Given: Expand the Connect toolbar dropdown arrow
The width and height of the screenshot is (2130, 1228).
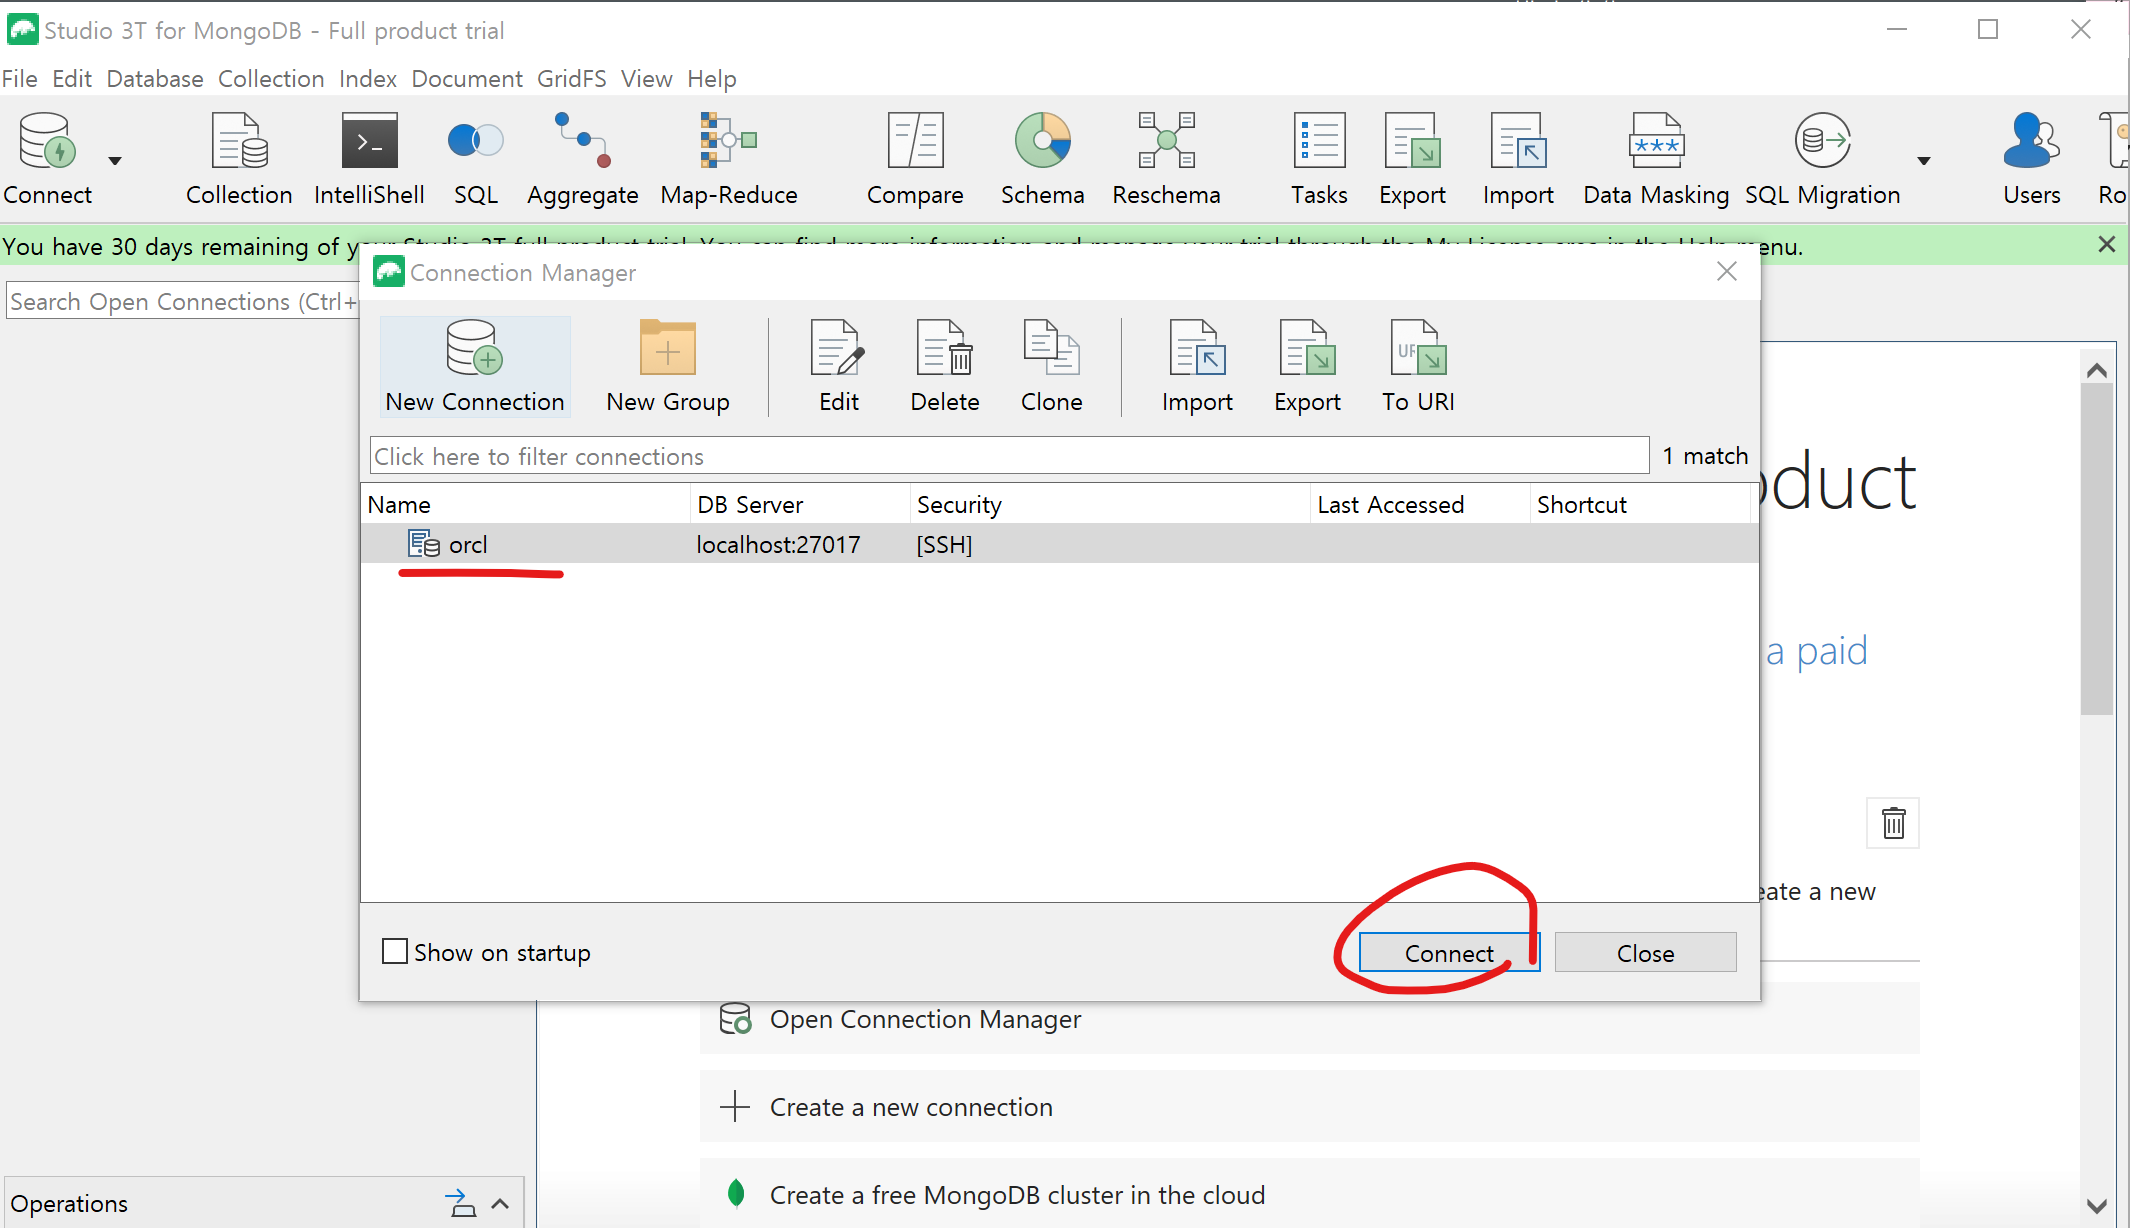Looking at the screenshot, I should (115, 161).
